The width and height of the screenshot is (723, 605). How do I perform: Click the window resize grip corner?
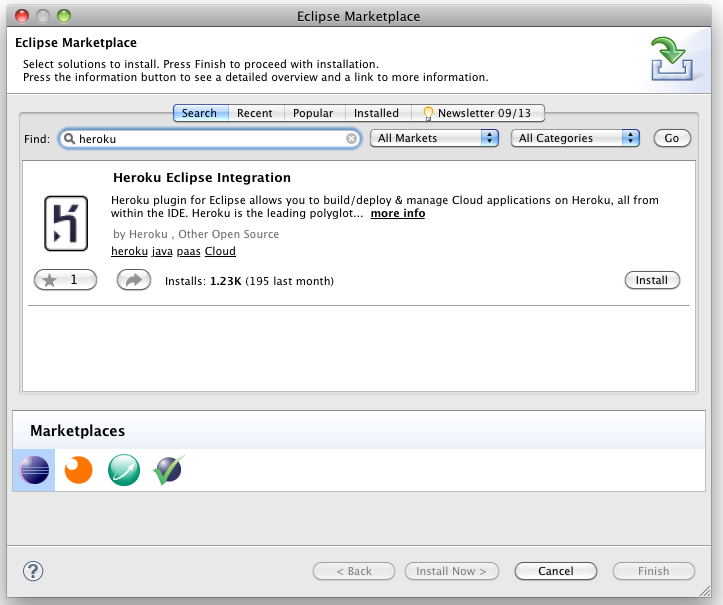coord(705,591)
